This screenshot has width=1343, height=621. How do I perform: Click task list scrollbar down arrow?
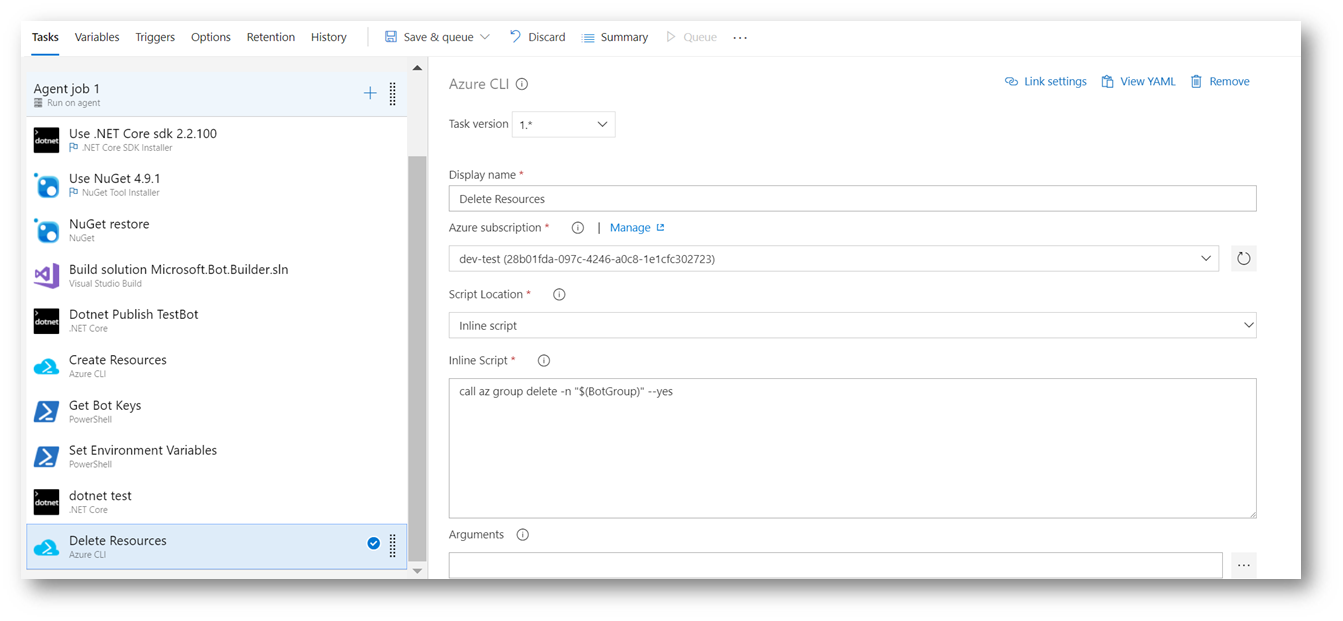click(418, 571)
